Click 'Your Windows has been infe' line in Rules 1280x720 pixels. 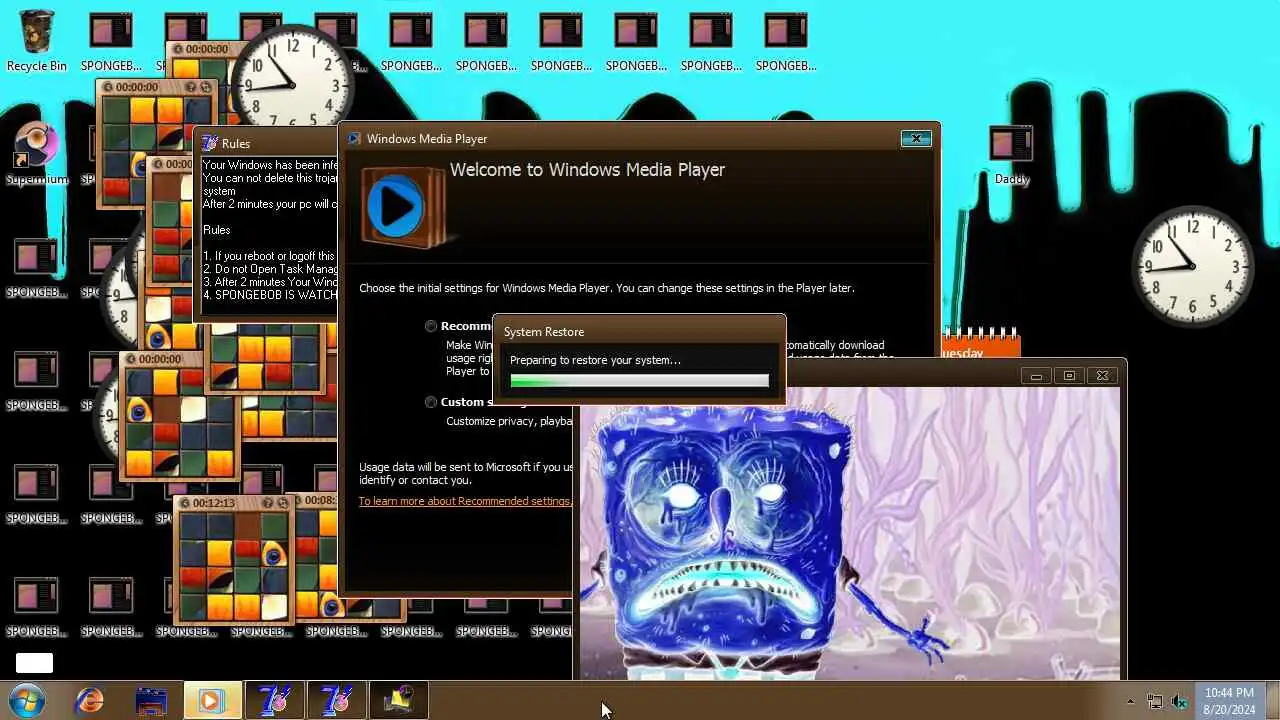coord(268,165)
